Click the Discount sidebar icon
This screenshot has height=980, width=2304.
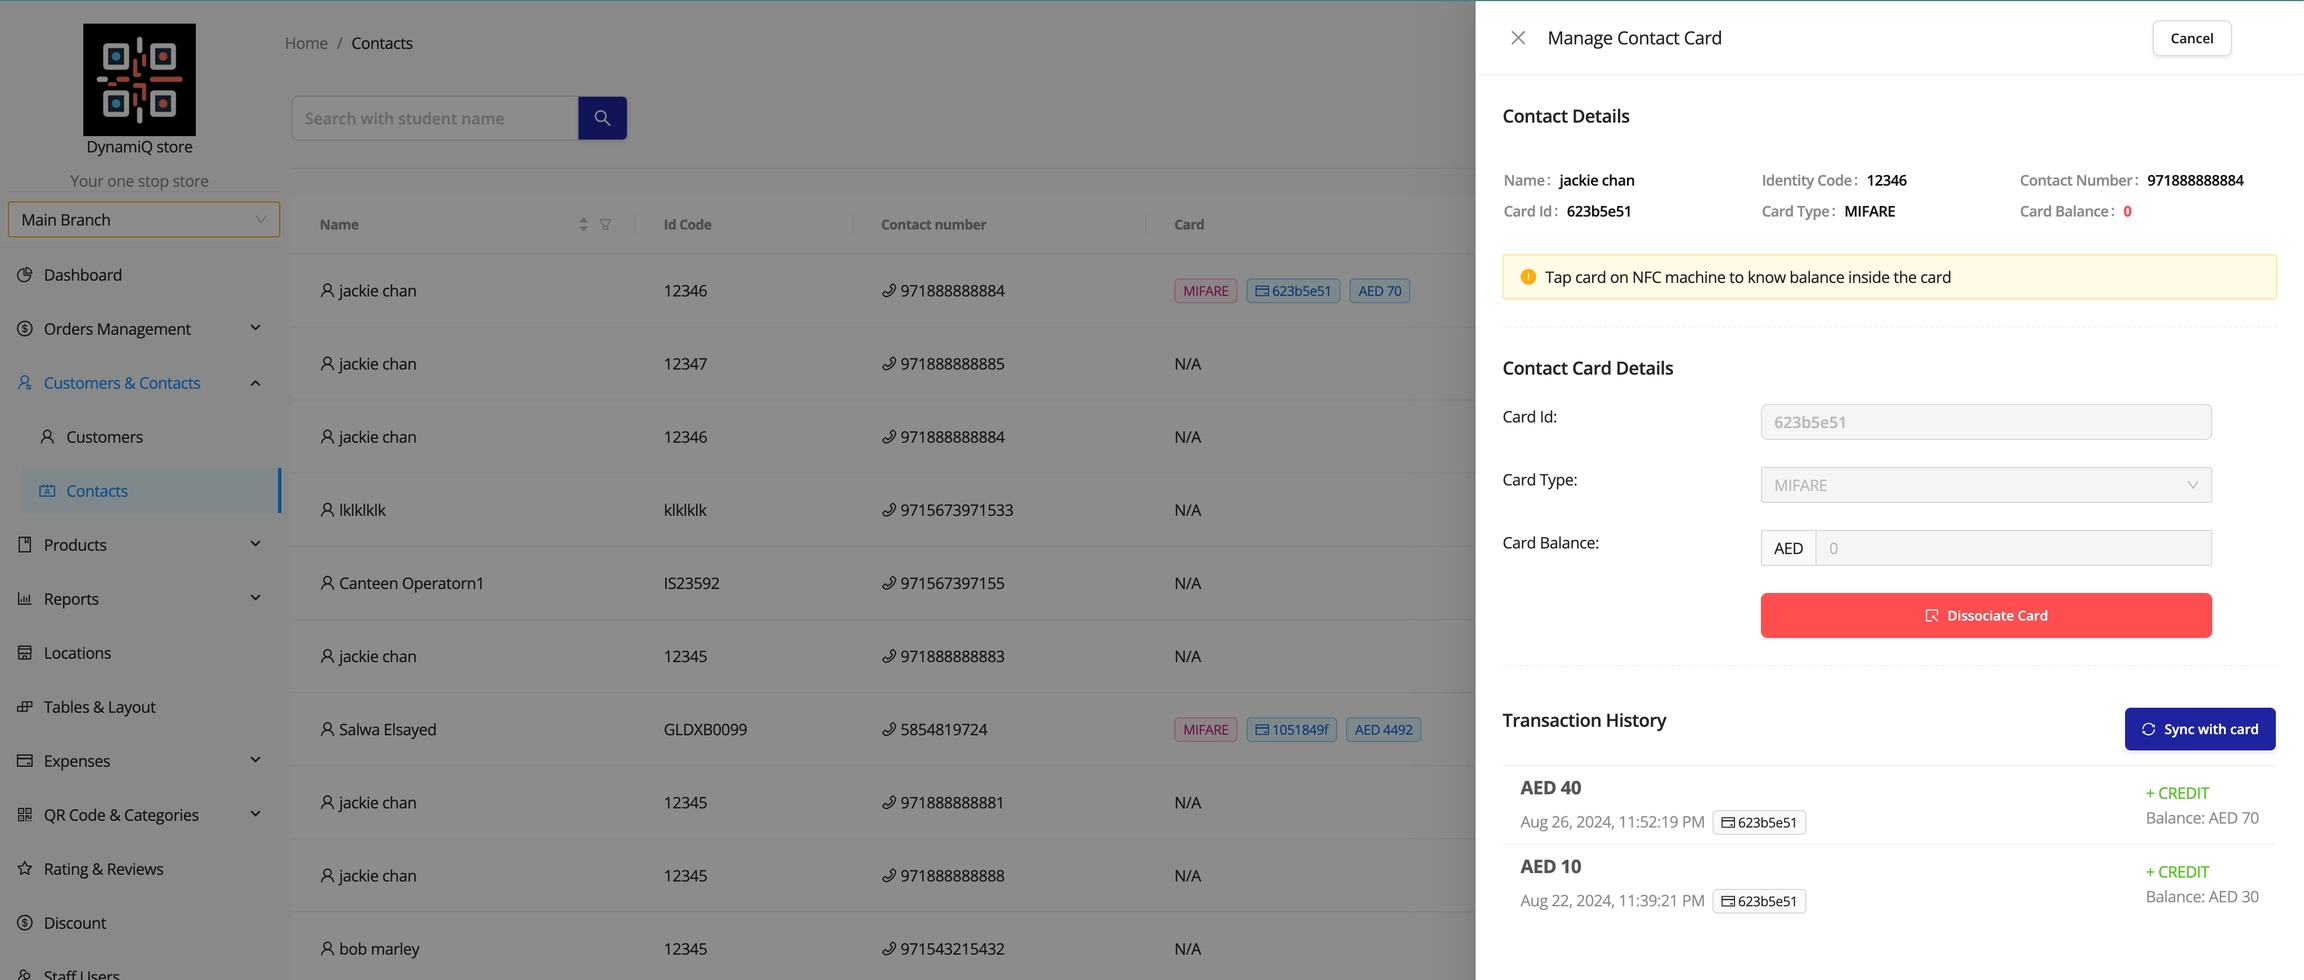tap(25, 923)
